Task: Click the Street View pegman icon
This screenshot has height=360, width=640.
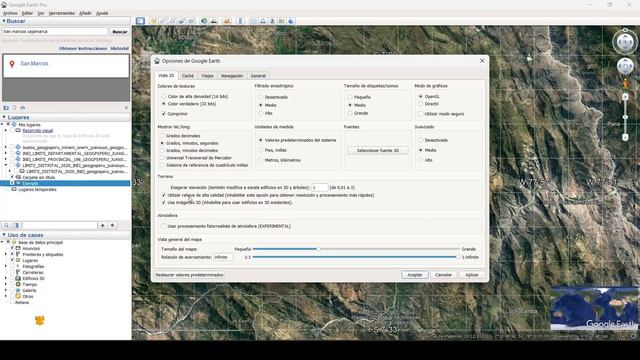Action: 625,84
